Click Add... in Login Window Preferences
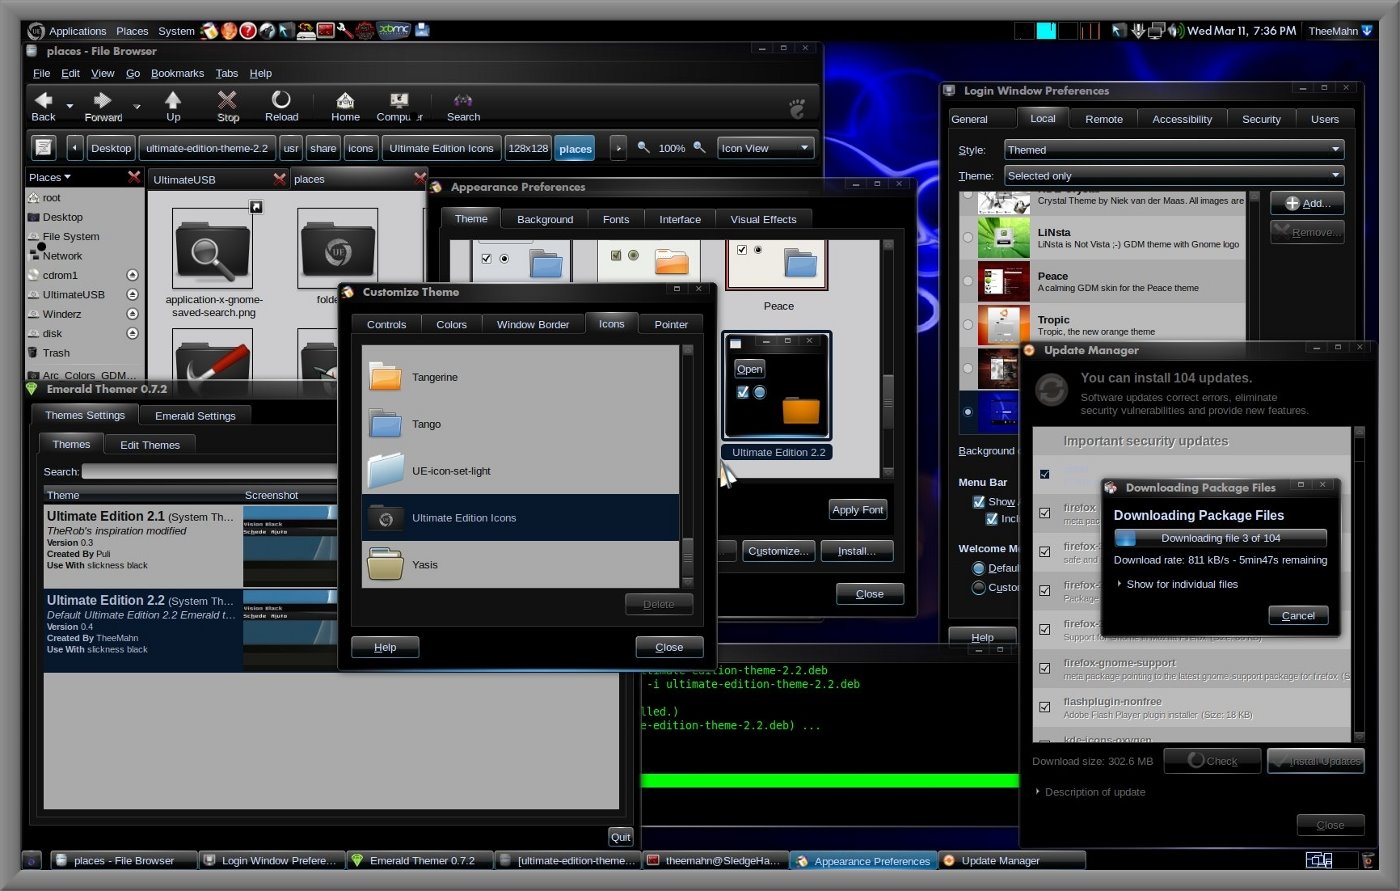Viewport: 1400px width, 891px height. (x=1307, y=203)
